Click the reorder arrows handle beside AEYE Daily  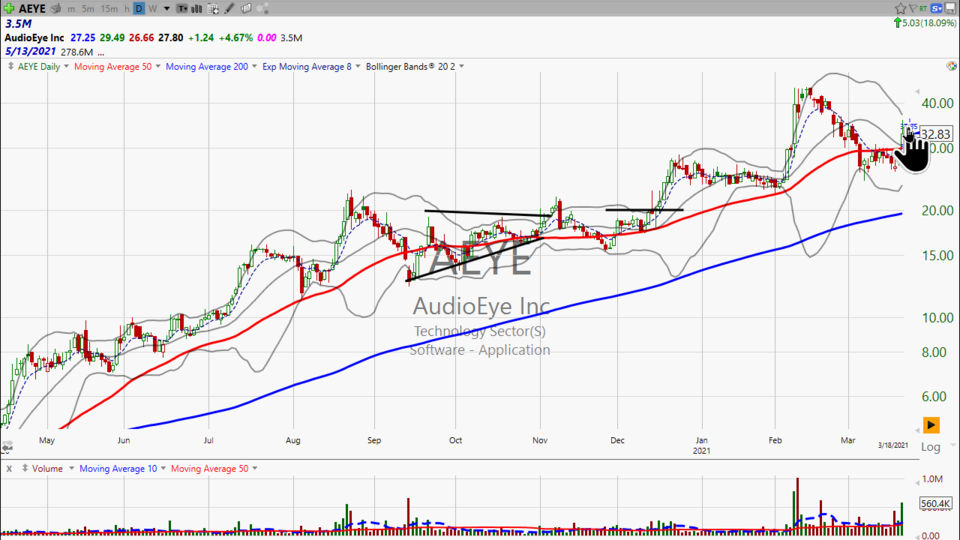(10, 66)
